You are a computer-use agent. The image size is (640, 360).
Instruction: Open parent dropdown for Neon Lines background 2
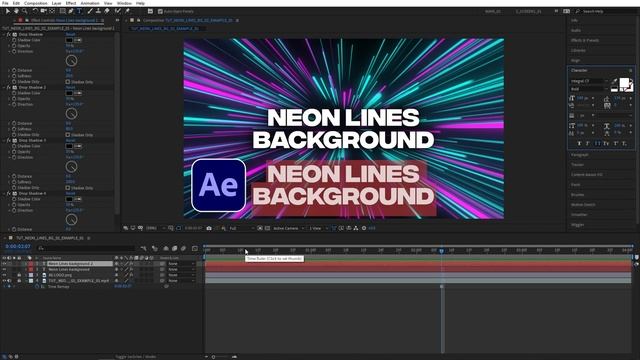tap(180, 264)
